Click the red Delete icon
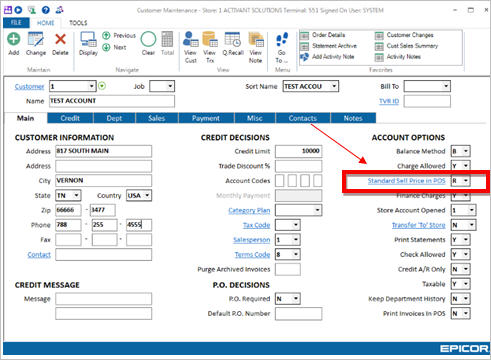Viewport: 491px width, 360px height. click(60, 39)
